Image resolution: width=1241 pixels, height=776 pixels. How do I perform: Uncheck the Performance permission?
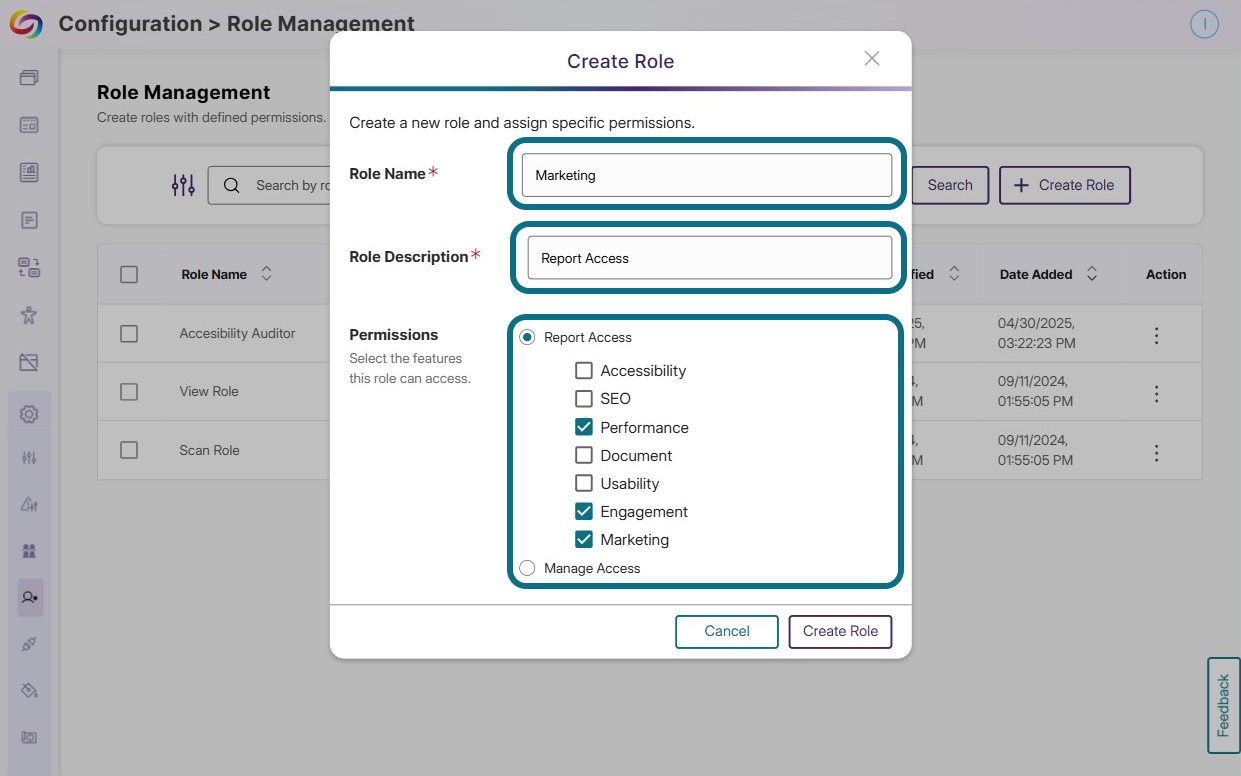(584, 427)
